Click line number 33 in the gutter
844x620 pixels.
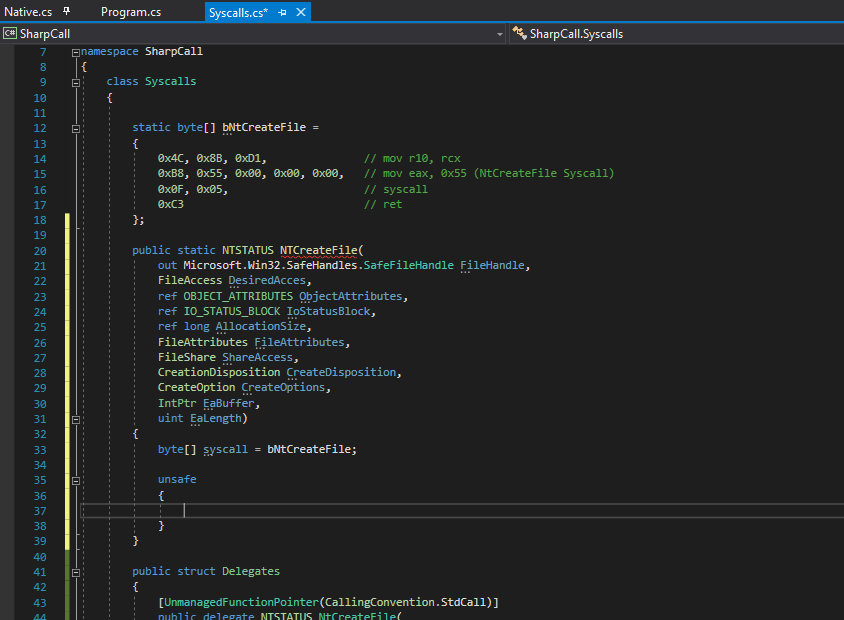pyautogui.click(x=40, y=450)
